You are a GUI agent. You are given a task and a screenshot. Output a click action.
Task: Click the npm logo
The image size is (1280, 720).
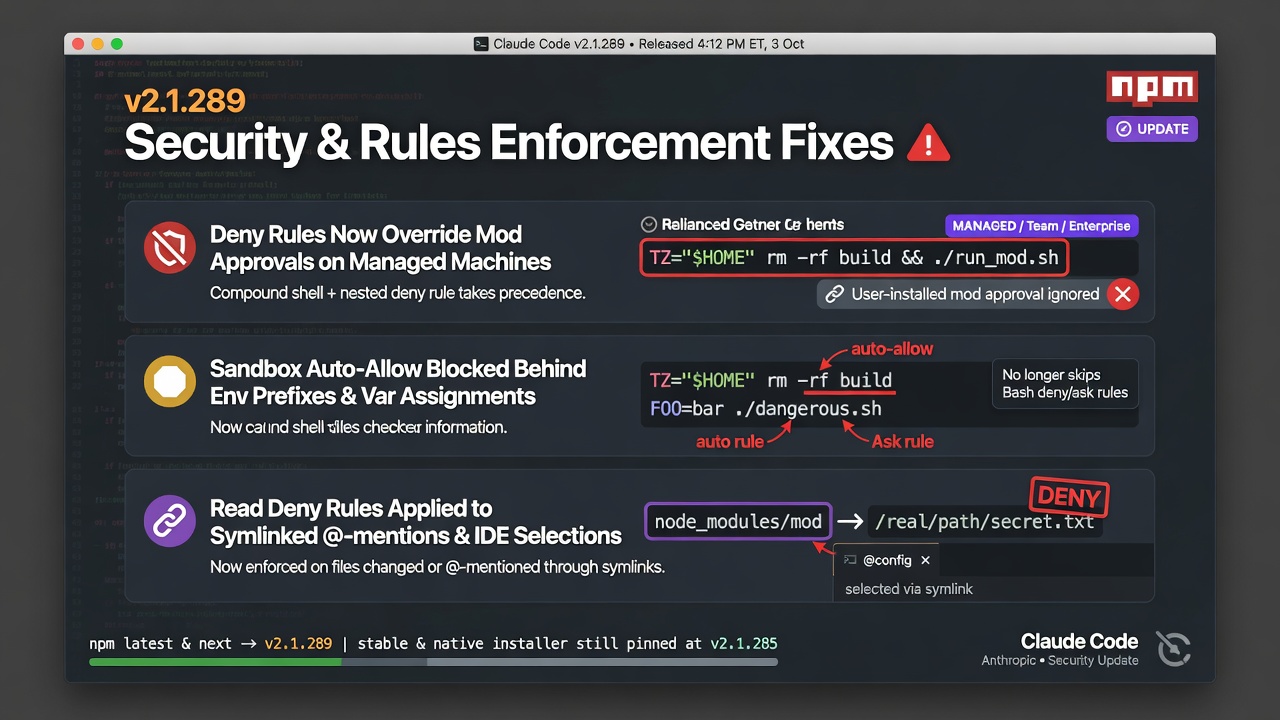point(1152,88)
